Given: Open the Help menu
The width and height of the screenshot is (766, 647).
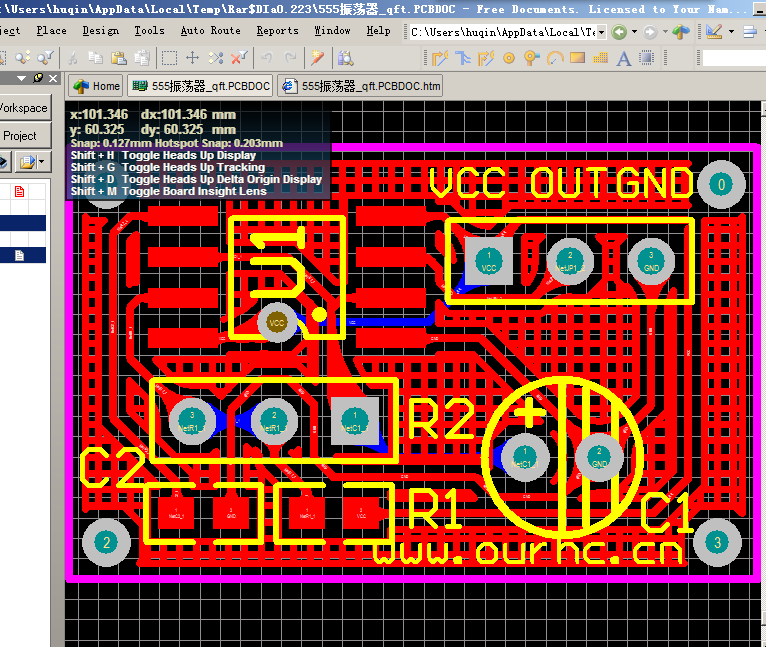Looking at the screenshot, I should pos(379,30).
